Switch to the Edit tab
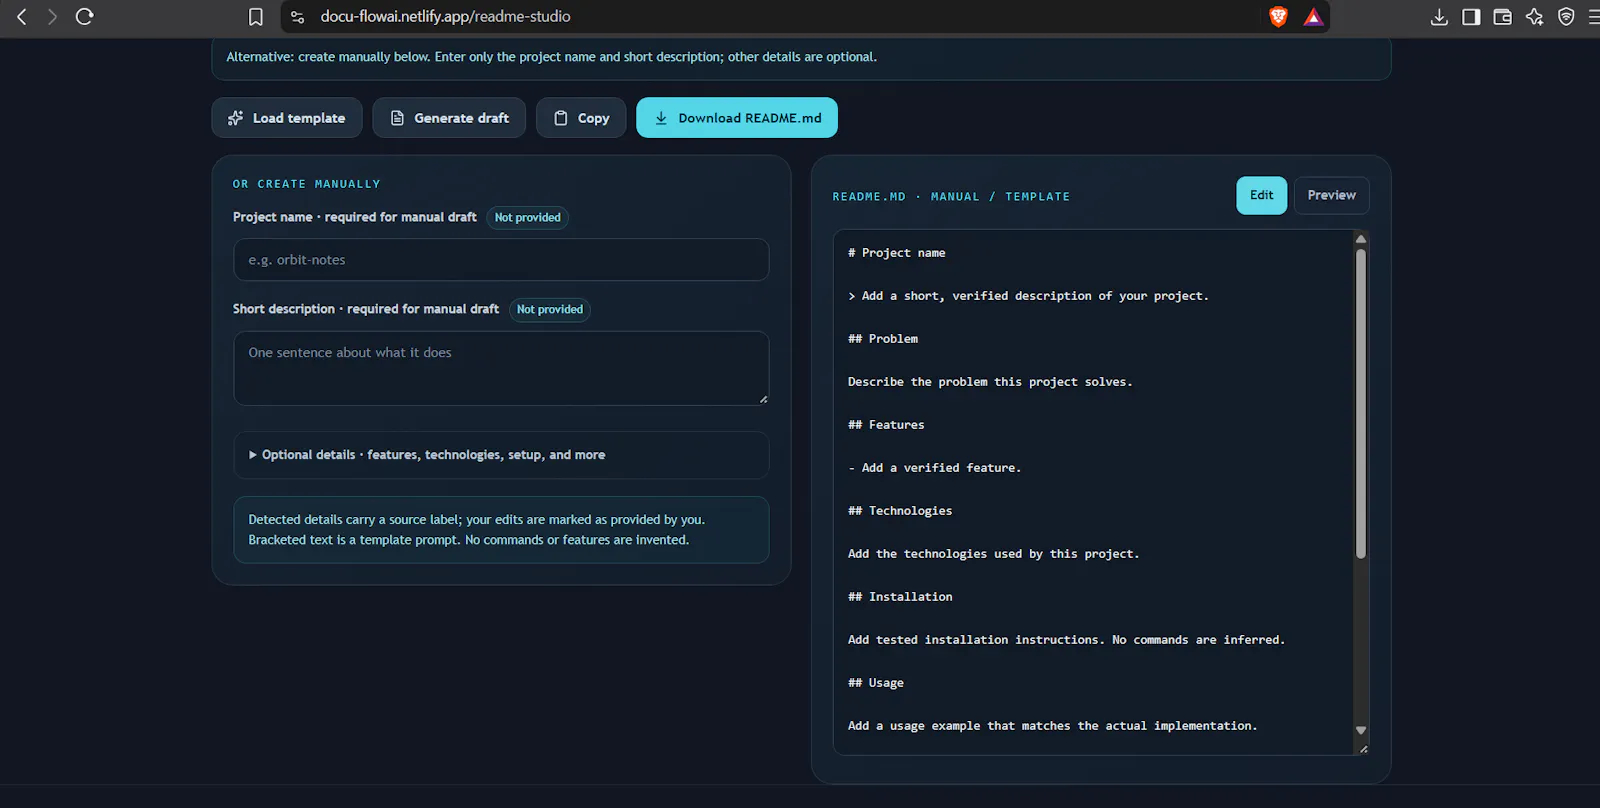 pos(1262,195)
